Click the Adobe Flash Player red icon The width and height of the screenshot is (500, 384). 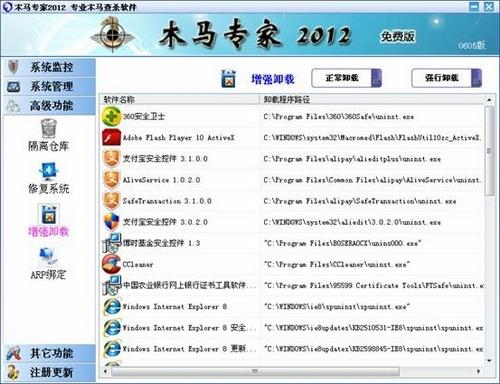(111, 137)
